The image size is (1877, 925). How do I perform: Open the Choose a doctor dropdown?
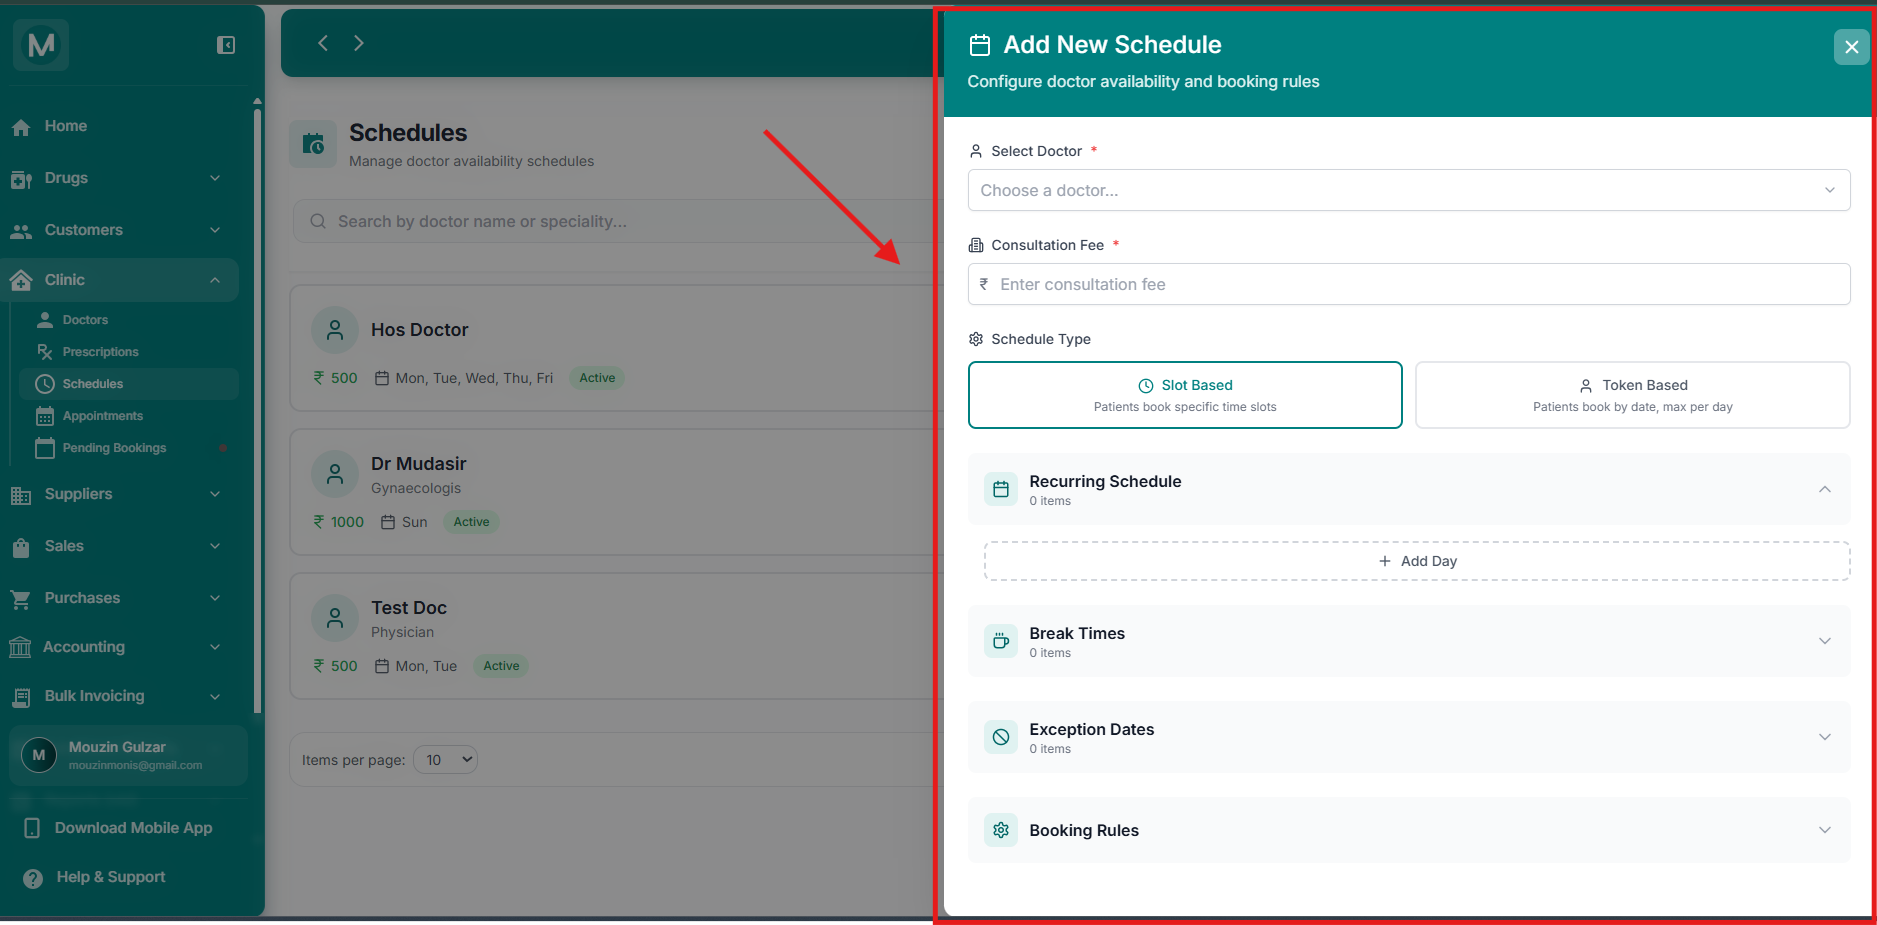pyautogui.click(x=1409, y=190)
